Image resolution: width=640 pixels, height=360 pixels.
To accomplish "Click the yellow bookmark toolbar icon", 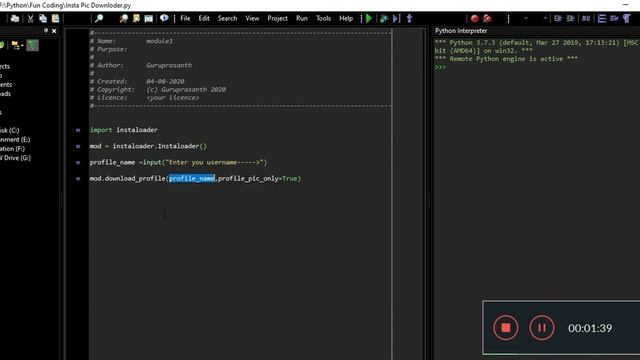I will tap(136, 18).
